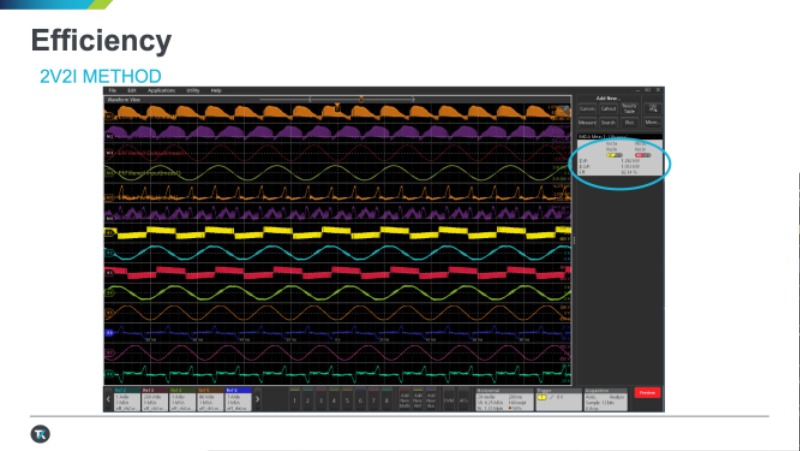Click the Add New... panel heading
Screen dimensions: 800x451
click(607, 98)
